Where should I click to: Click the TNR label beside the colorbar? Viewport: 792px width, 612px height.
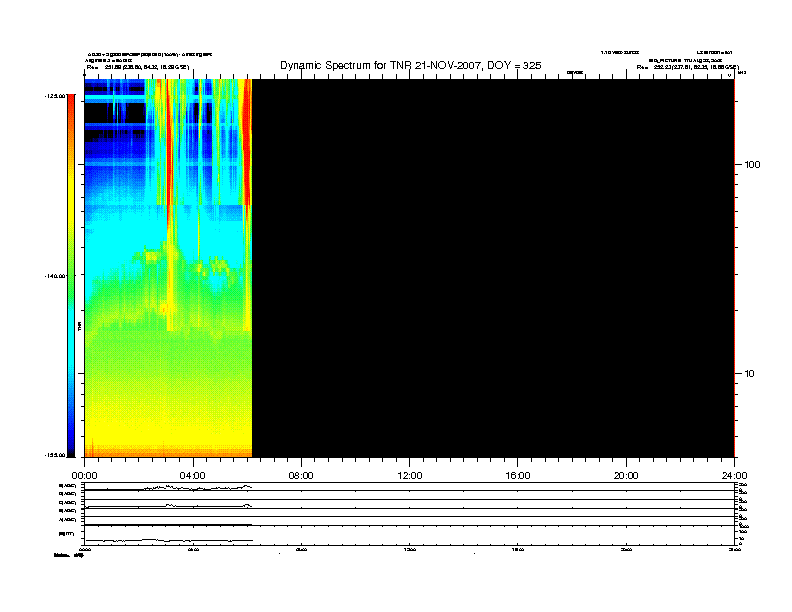(79, 327)
